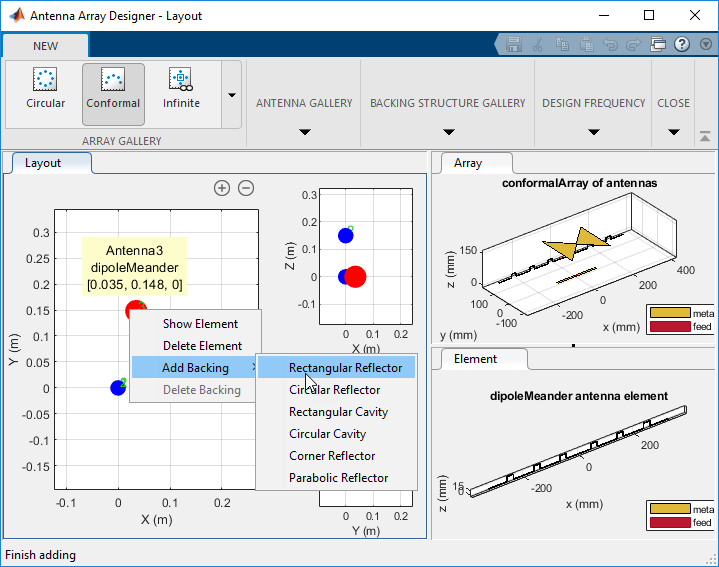The width and height of the screenshot is (719, 567).
Task: Open the Add Backing submenu
Action: (195, 368)
